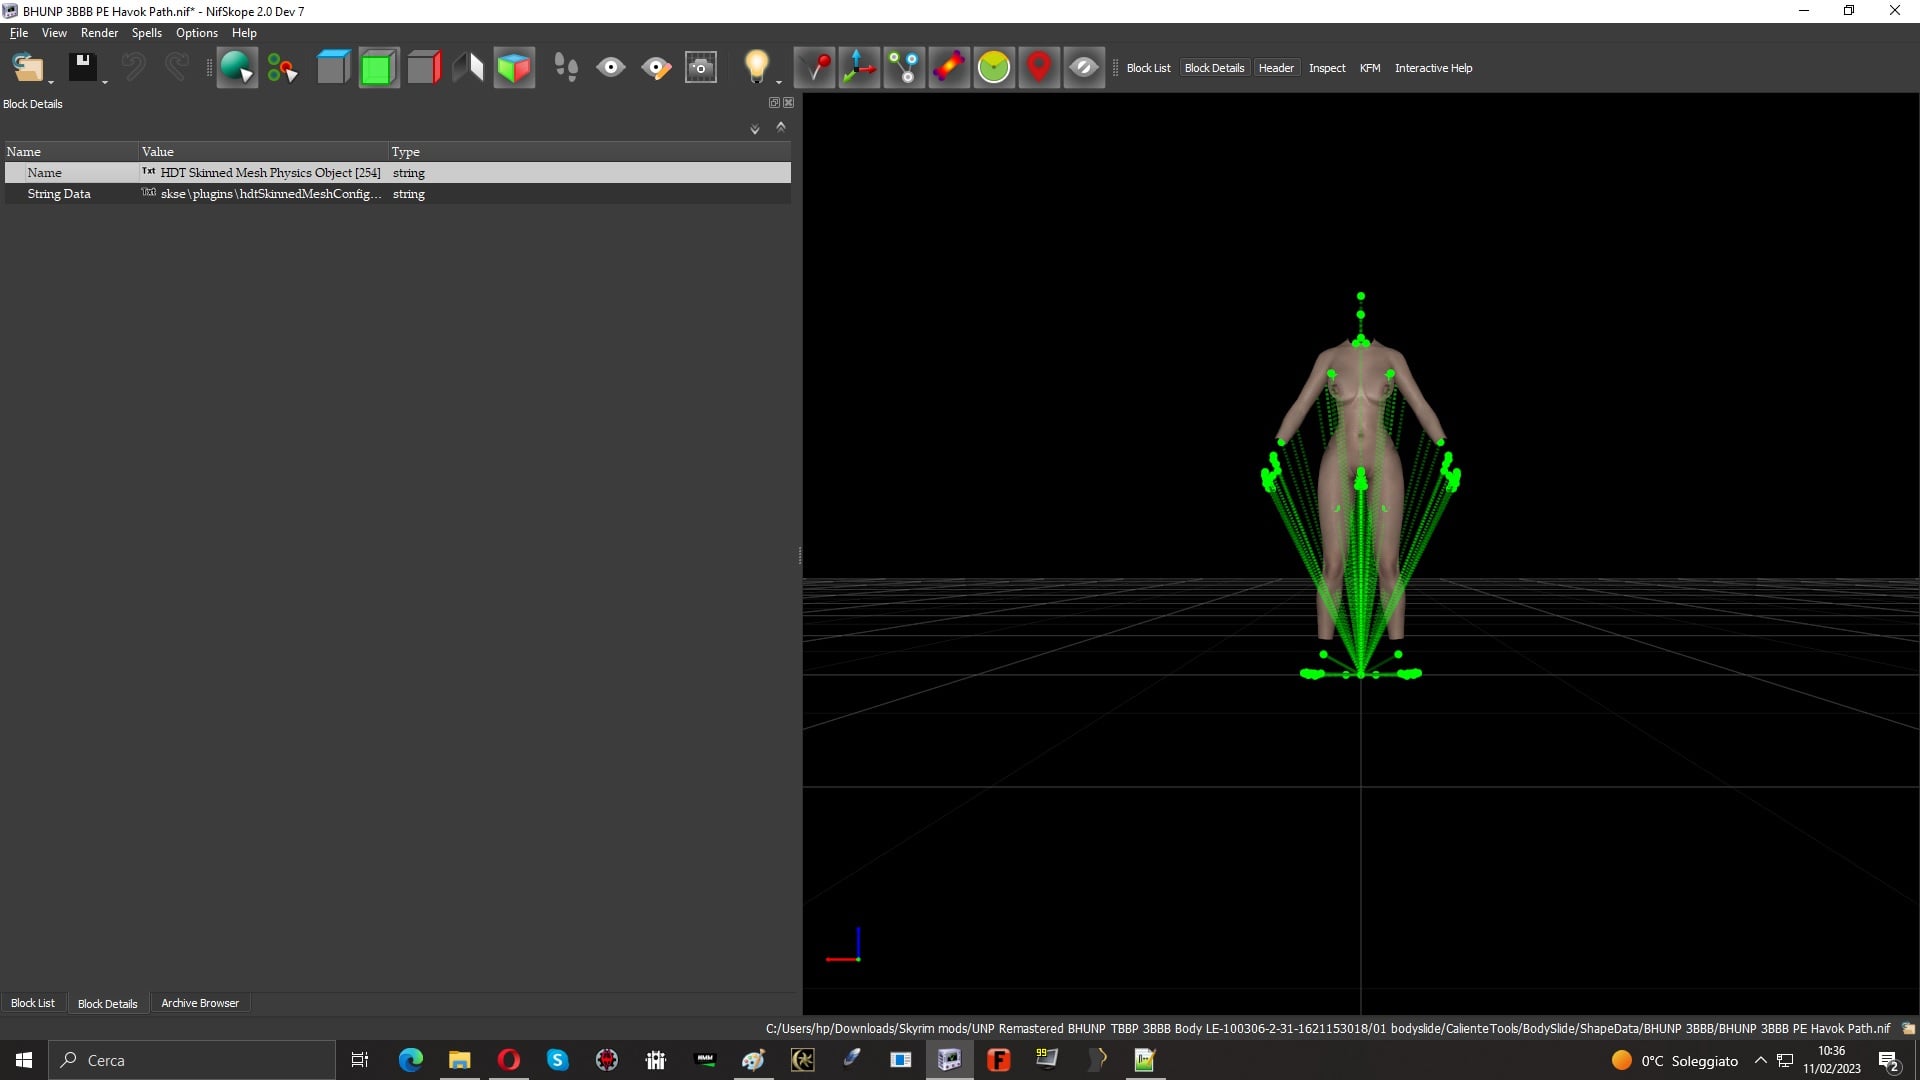Click the file path status bar icon
The image size is (1920, 1080).
point(1908,1028)
